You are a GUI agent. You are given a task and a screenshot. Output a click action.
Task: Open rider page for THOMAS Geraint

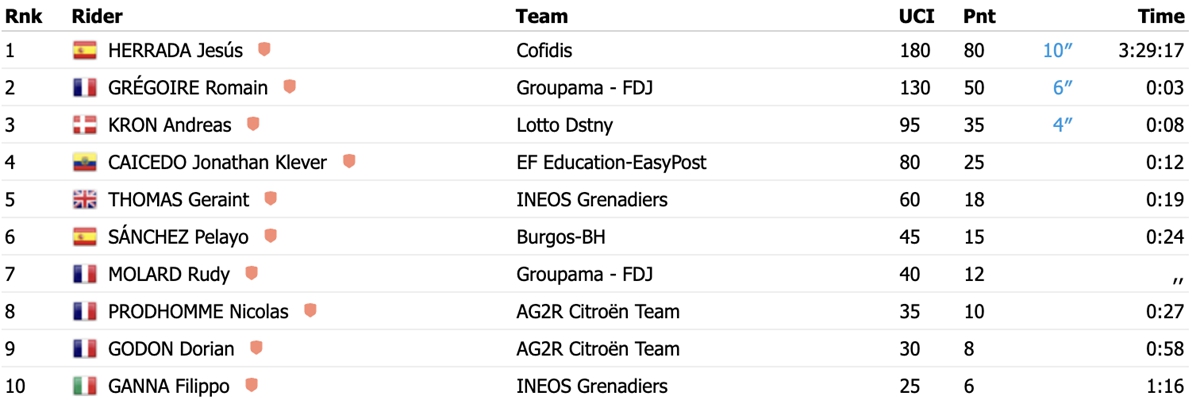tap(178, 200)
